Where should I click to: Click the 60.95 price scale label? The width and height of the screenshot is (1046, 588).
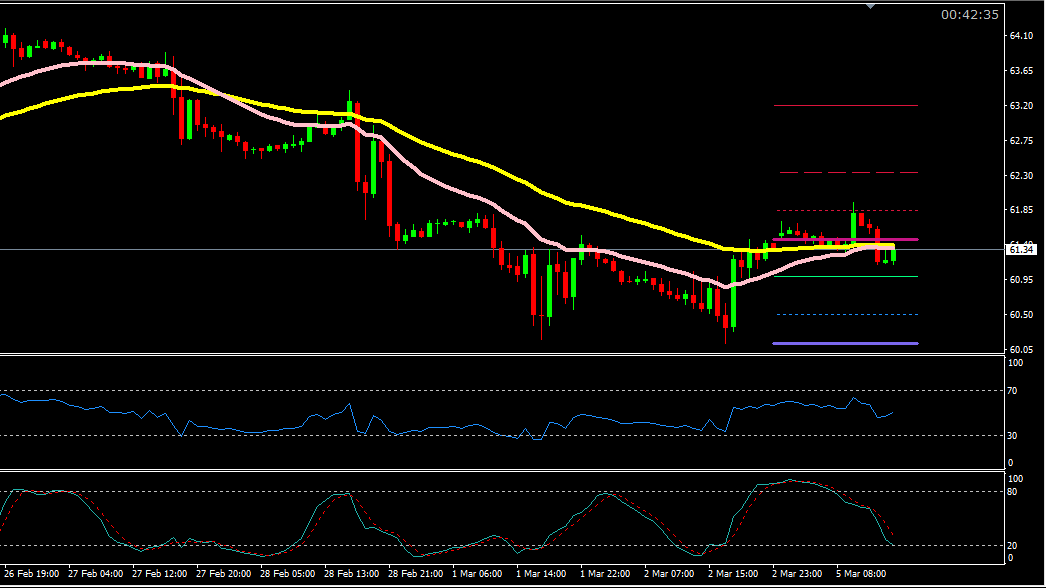point(1021,280)
